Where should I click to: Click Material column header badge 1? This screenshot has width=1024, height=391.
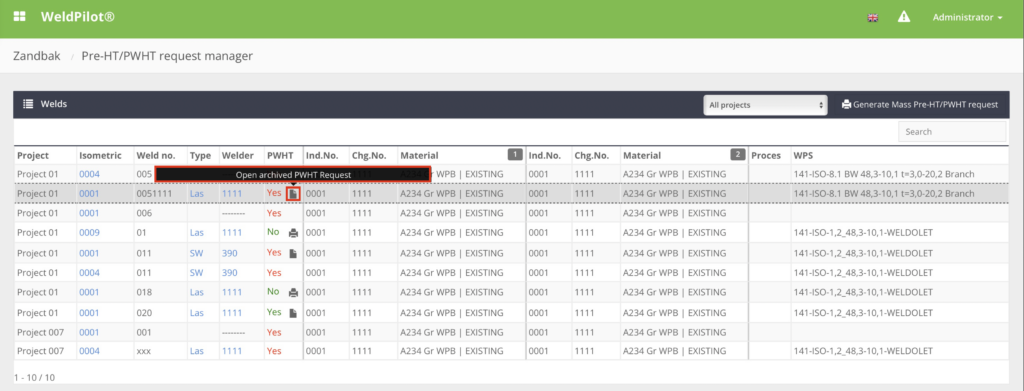pyautogui.click(x=515, y=155)
